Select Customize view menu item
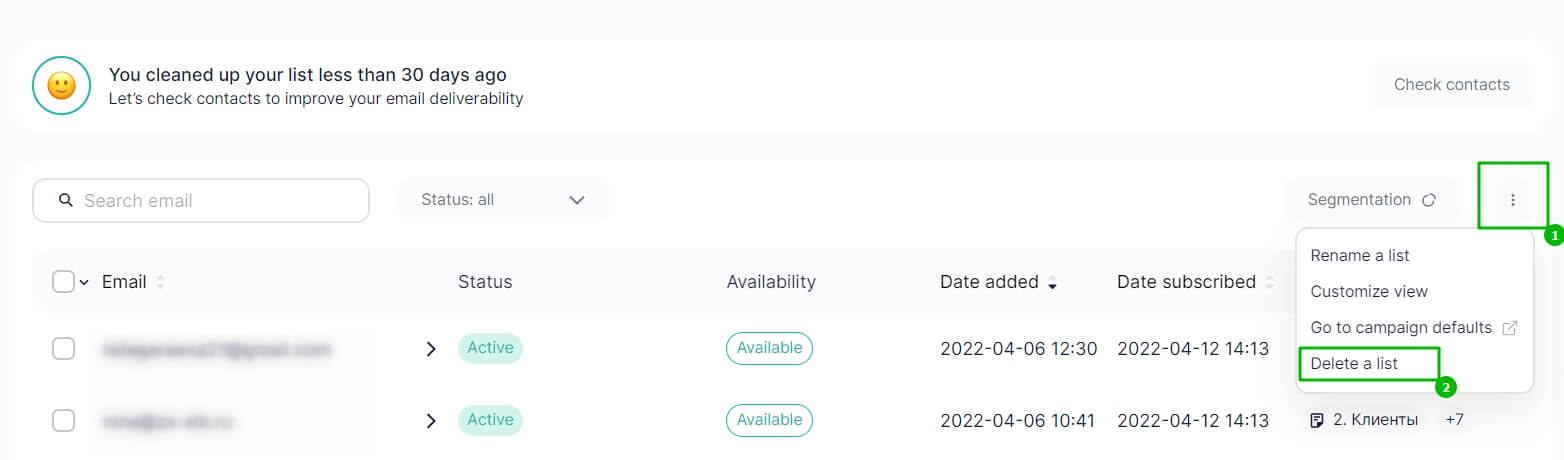 tap(1368, 292)
